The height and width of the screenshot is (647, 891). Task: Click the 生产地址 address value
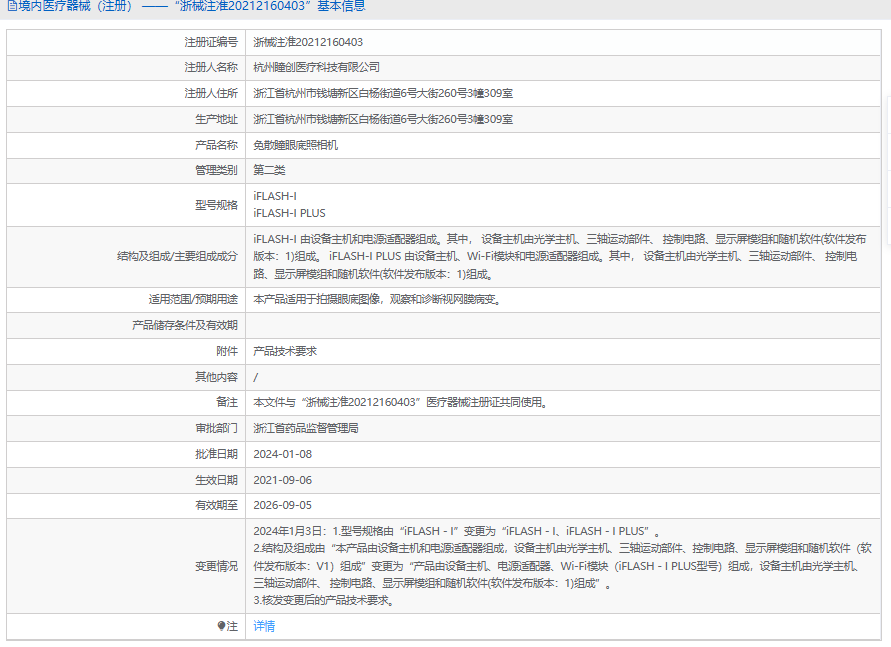[383, 119]
